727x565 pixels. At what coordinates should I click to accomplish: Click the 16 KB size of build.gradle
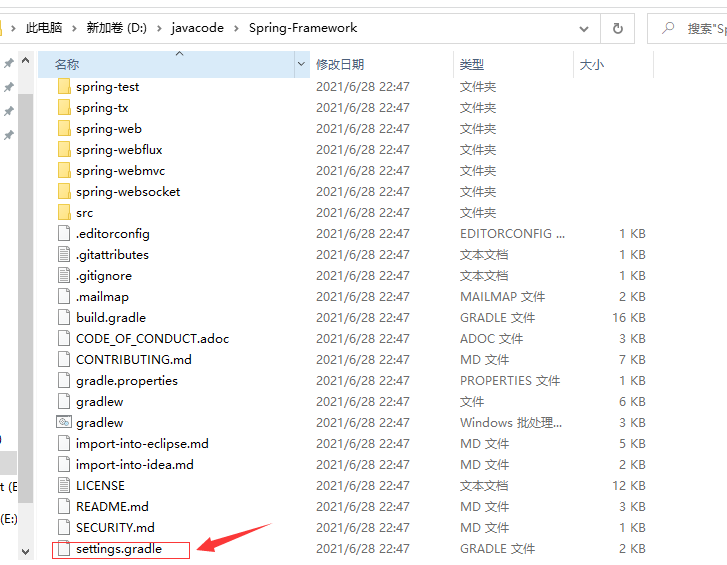click(x=629, y=317)
